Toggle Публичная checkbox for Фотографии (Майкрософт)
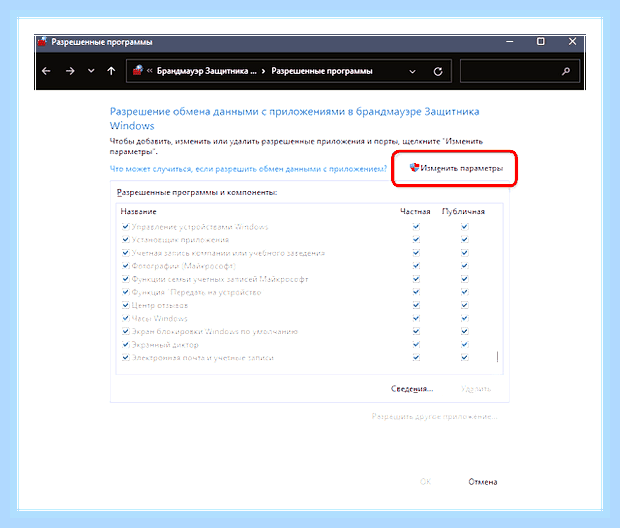Viewport: 620px width, 528px height. point(465,266)
